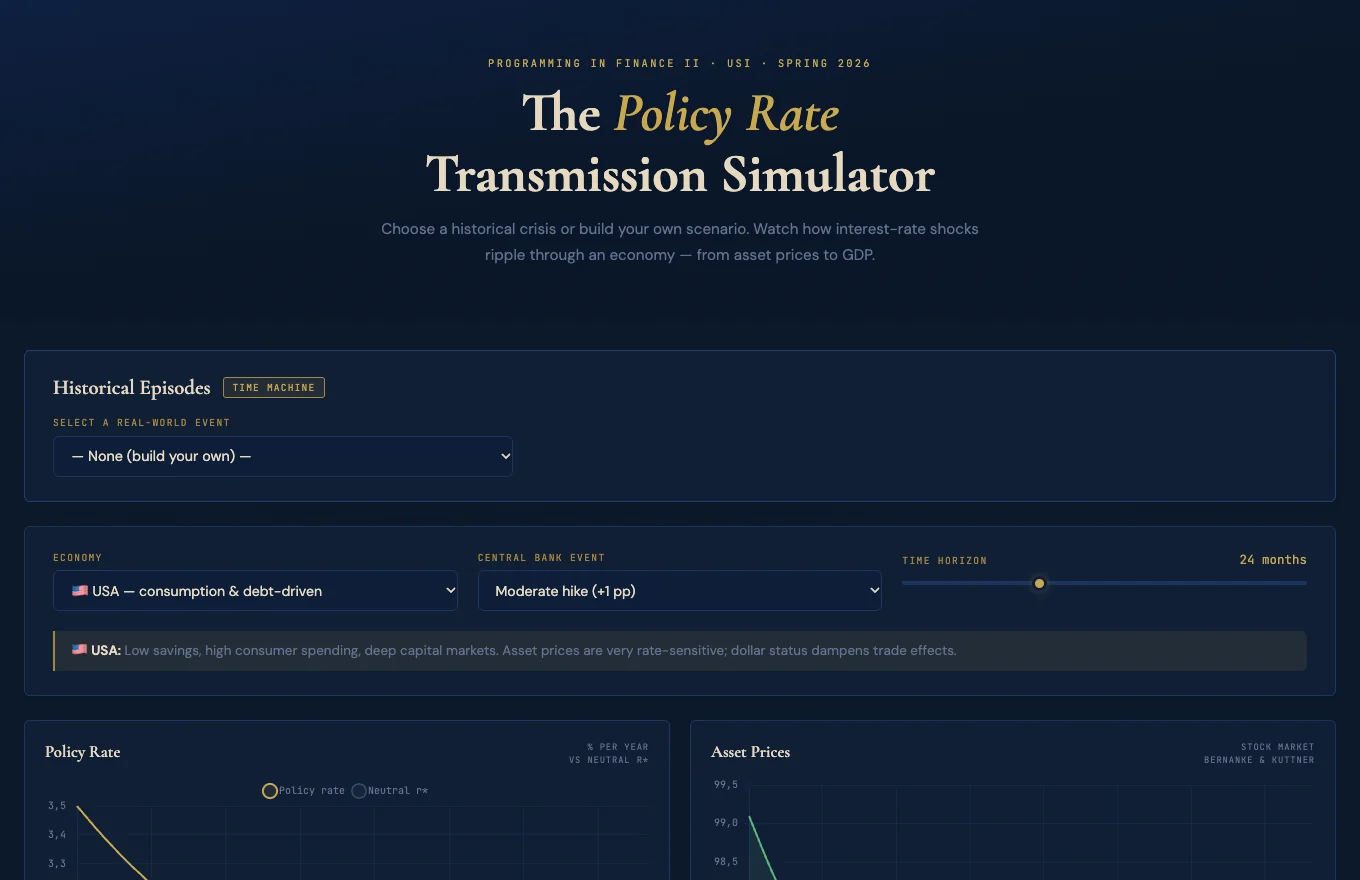Screen dimensions: 1360x880
Task: Click the 99,0 value on Asset Prices axis
Action: coord(726,823)
